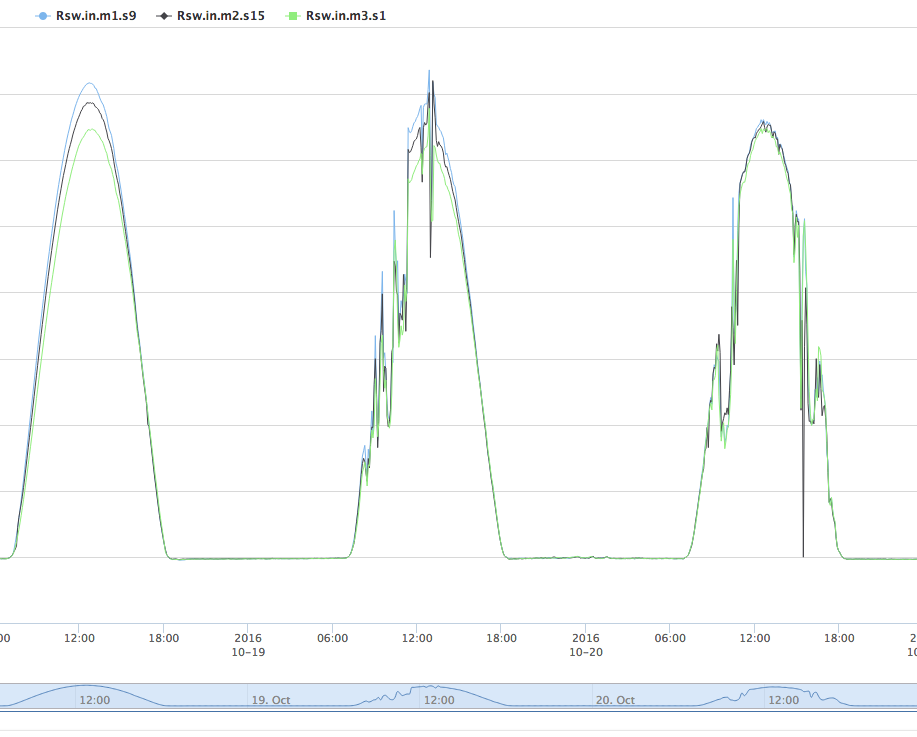Viewport: 917px width, 737px height.
Task: Click the 2016 10-19 x-axis date label
Action: (x=248, y=644)
